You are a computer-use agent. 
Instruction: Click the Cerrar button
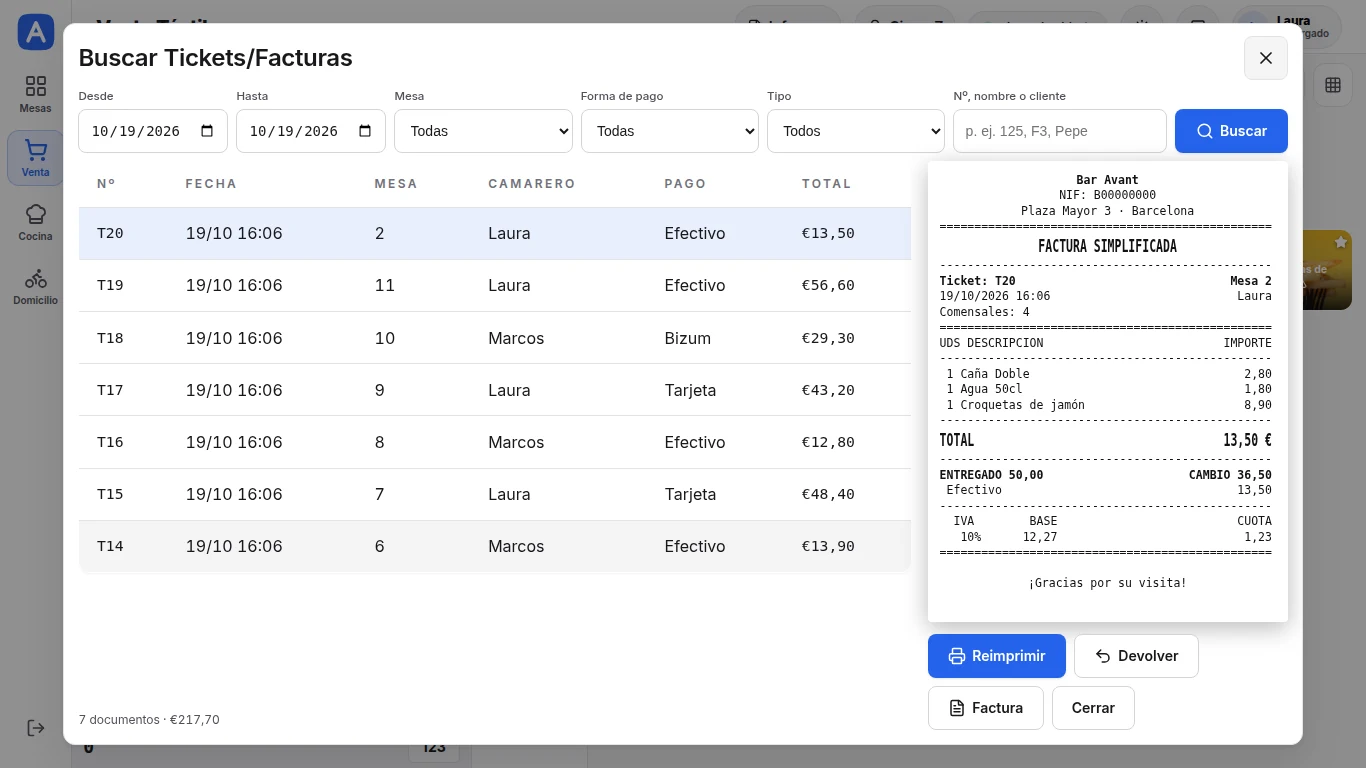tap(1093, 708)
